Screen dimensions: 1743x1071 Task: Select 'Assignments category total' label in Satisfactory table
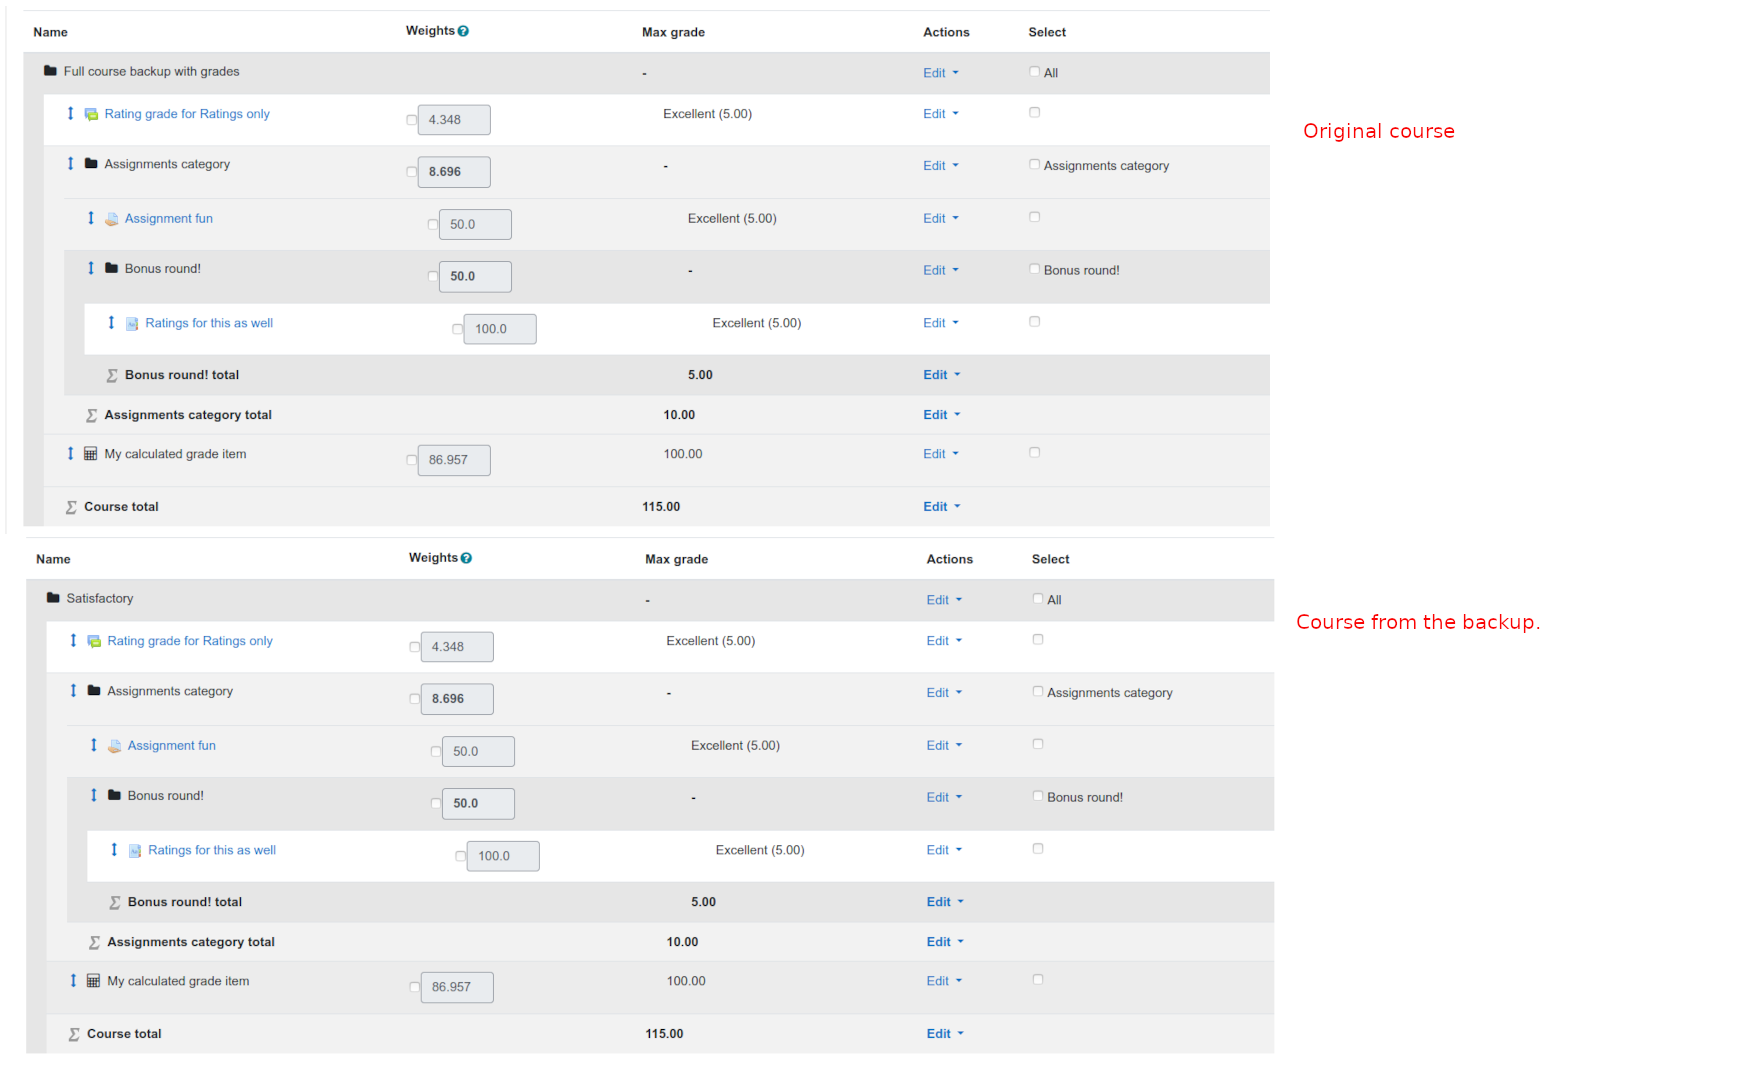click(x=191, y=942)
